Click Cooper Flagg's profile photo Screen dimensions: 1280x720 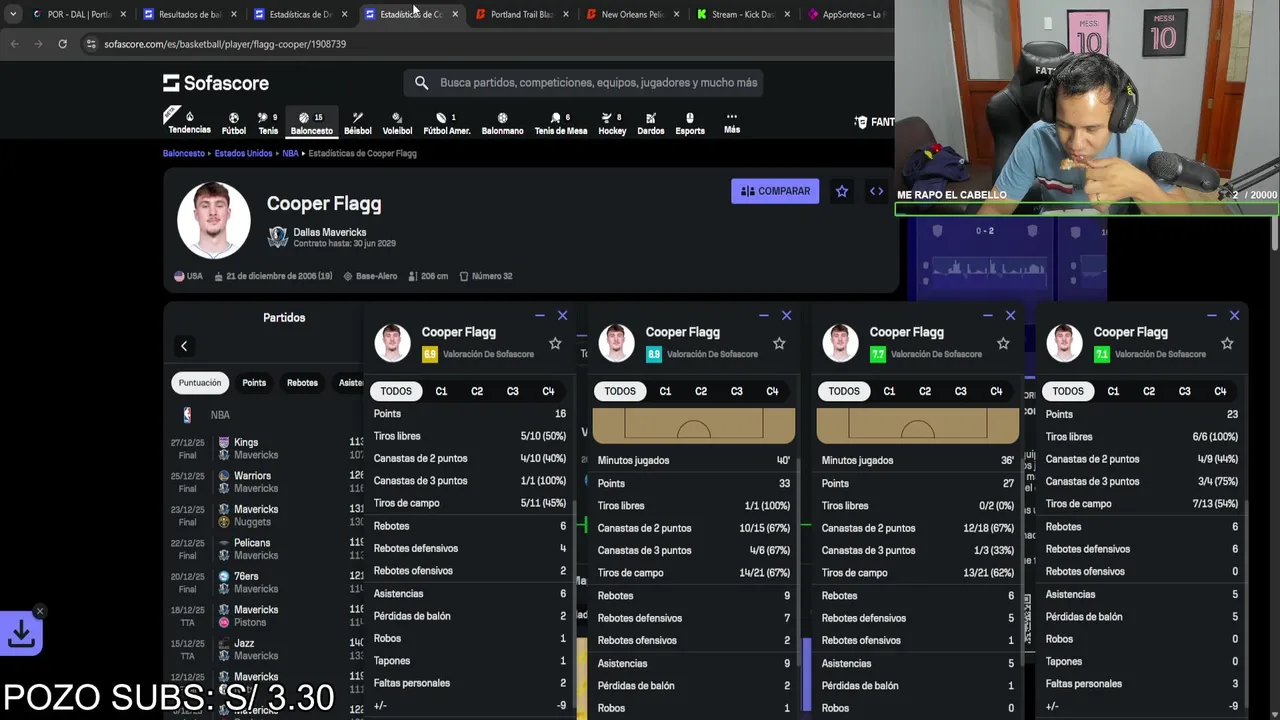click(x=213, y=220)
